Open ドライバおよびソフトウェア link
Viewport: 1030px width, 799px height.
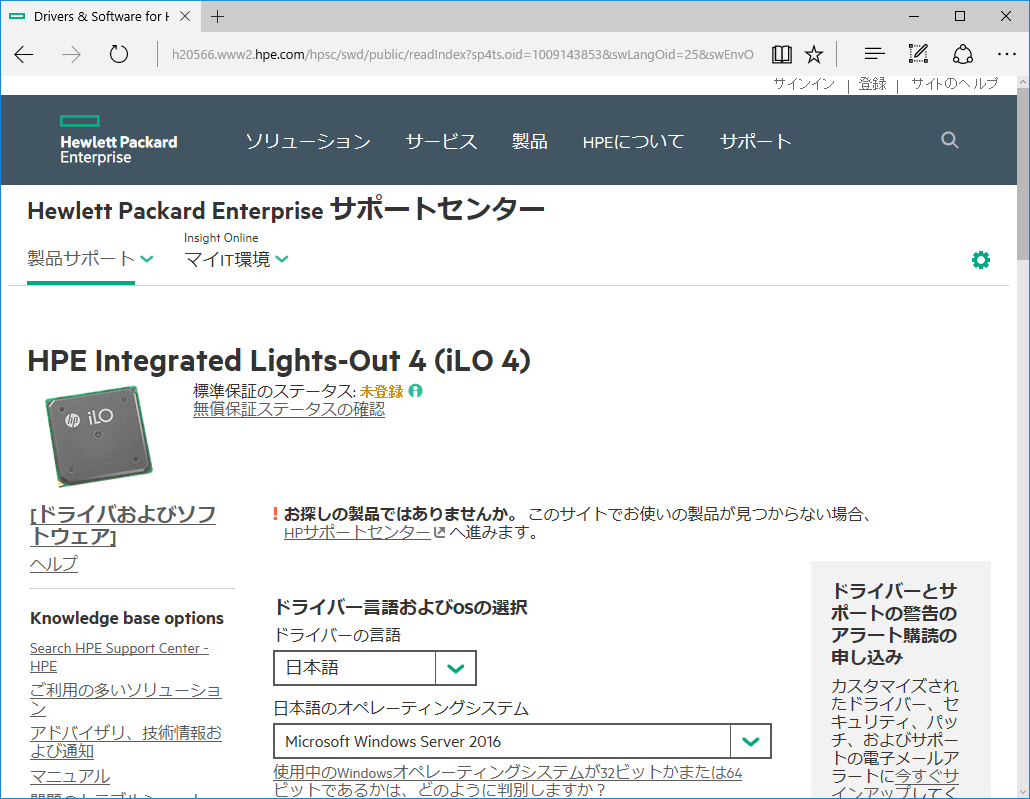123,525
